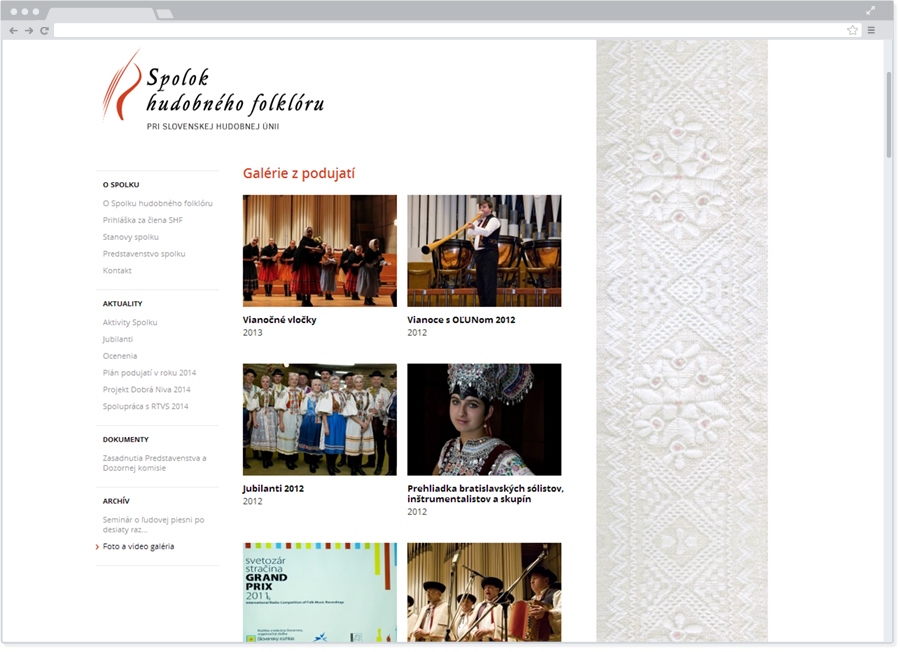Image resolution: width=900 pixels, height=652 pixels.
Task: Click the new tab button
Action: click(165, 13)
